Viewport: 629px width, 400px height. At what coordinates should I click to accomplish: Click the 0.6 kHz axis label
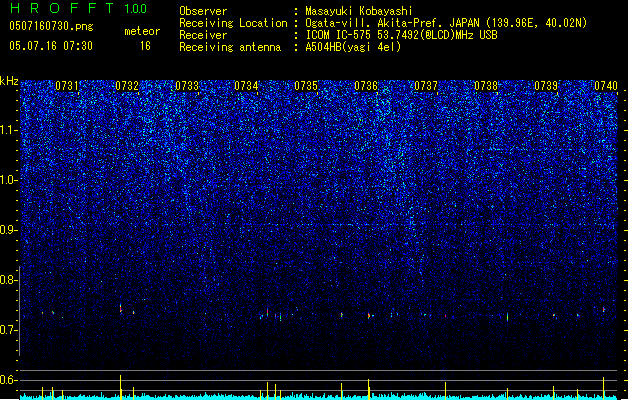(8, 380)
